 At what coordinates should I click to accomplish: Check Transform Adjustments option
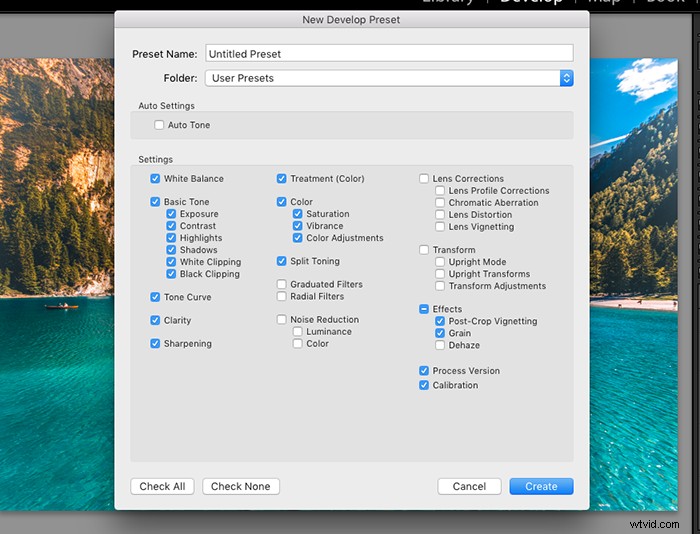pyautogui.click(x=440, y=286)
